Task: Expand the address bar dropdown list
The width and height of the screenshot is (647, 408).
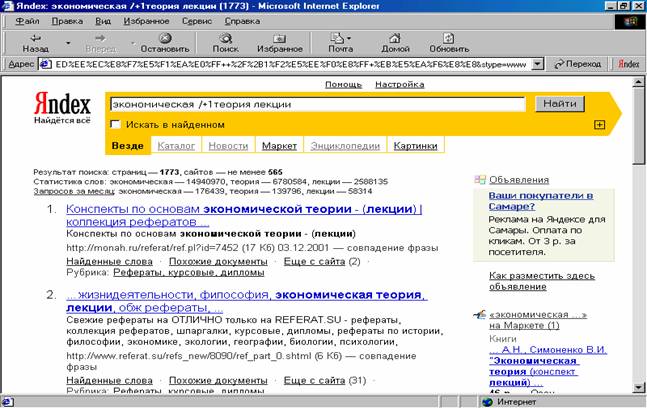Action: pos(537,64)
